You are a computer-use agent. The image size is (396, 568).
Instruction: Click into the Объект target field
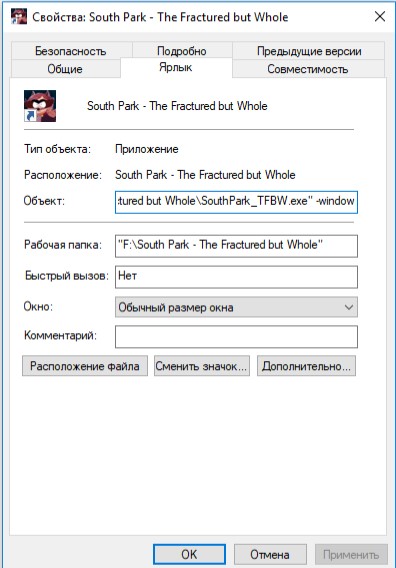(236, 202)
